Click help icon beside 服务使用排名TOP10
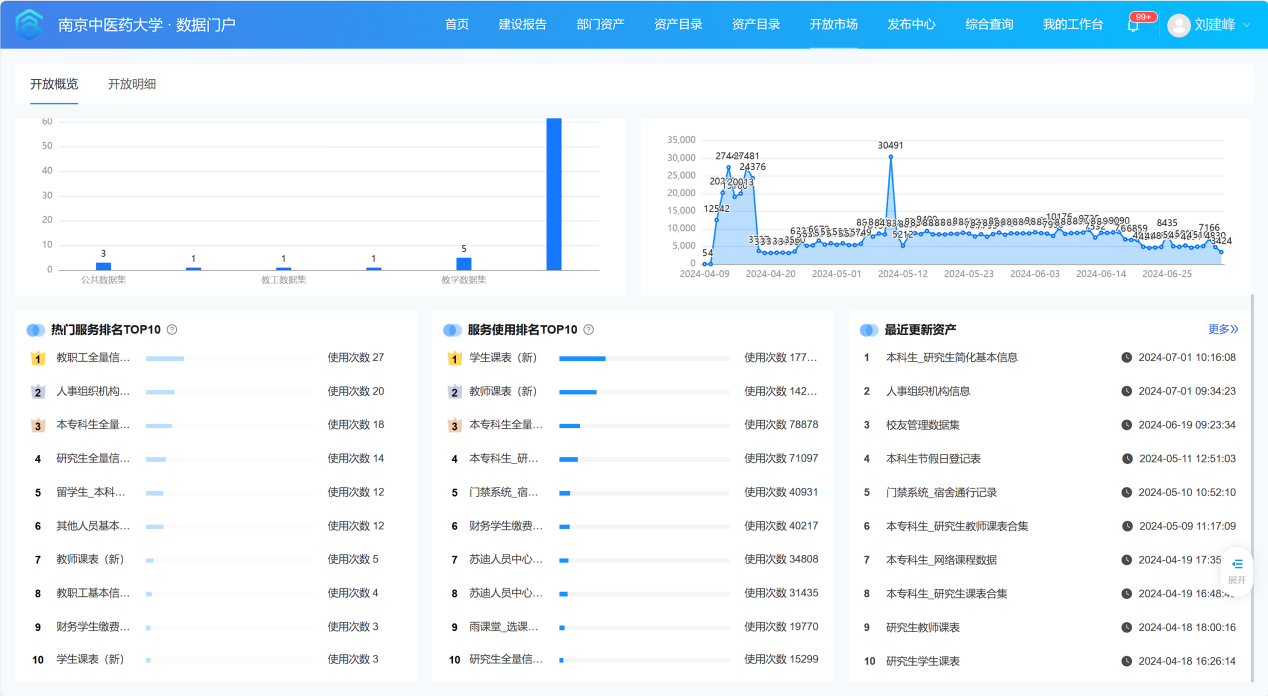Image resolution: width=1268 pixels, height=696 pixels. pos(588,329)
